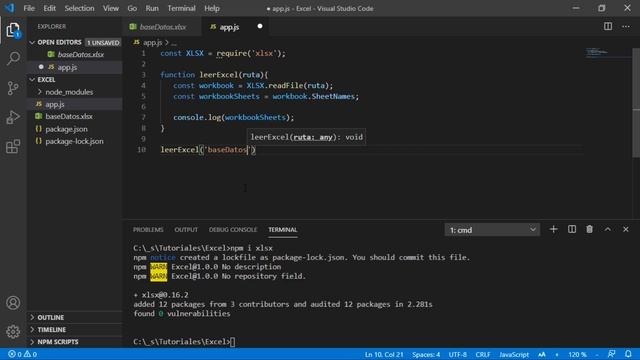Click the VS Code logo icon
Image resolution: width=640 pixels, height=360 pixels.
[9, 8]
